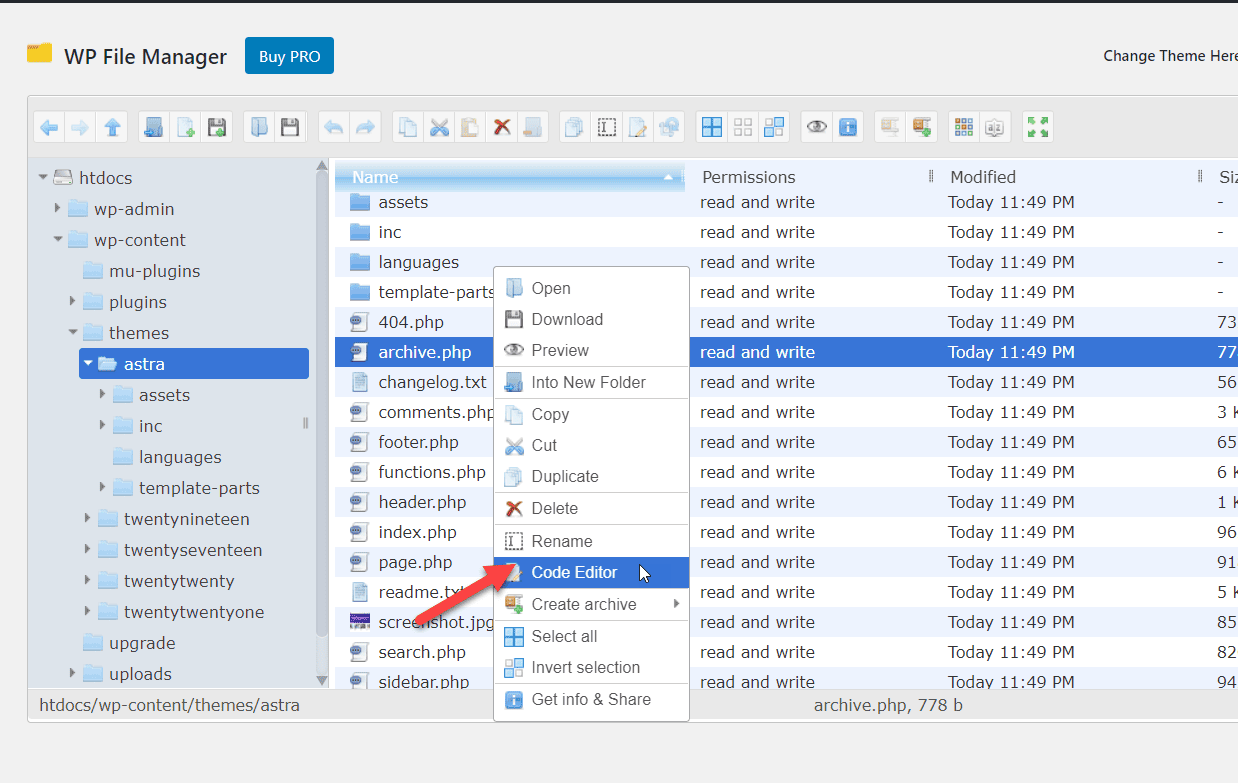Select Rename in the context menu

(561, 541)
